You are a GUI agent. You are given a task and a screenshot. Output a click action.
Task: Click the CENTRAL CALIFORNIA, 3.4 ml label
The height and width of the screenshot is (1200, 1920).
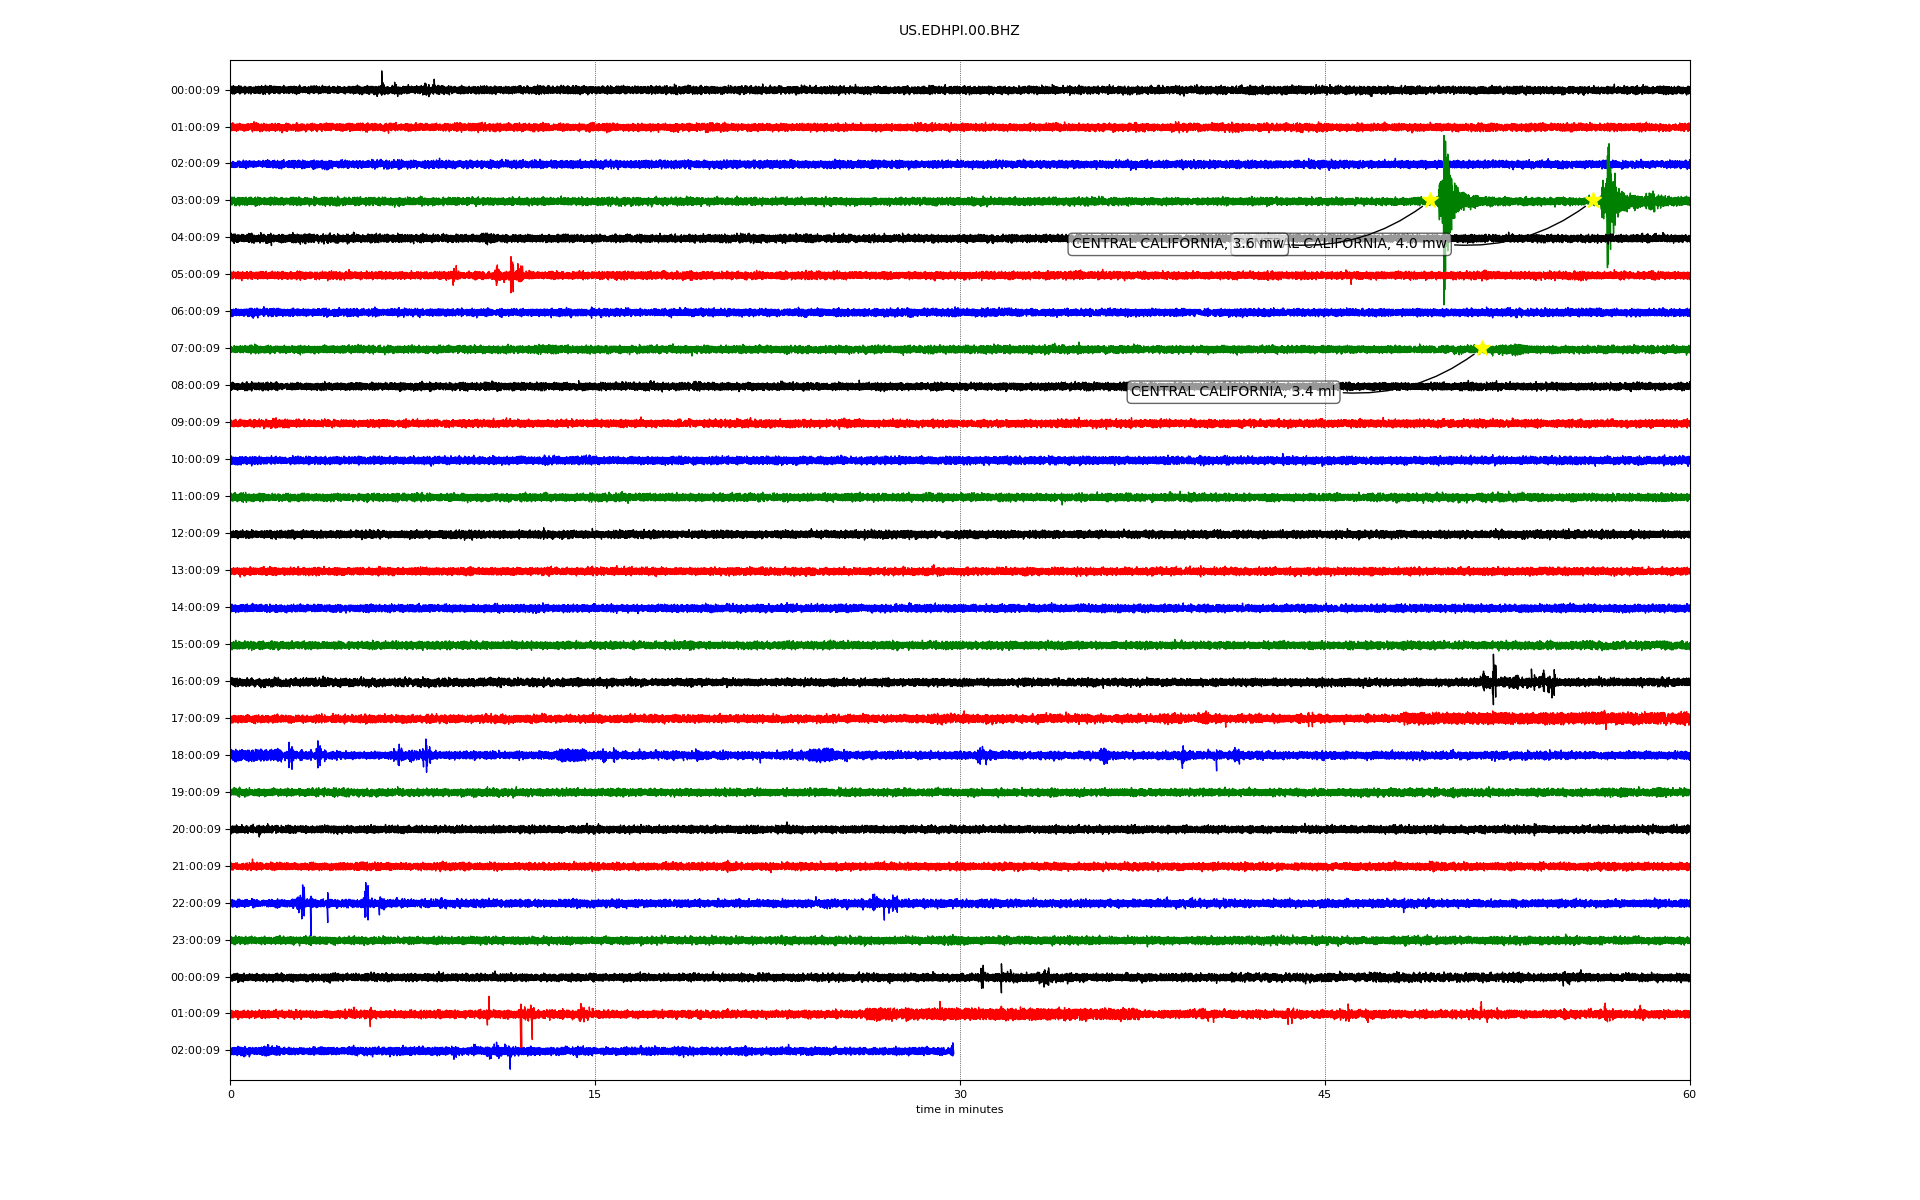pos(1232,391)
